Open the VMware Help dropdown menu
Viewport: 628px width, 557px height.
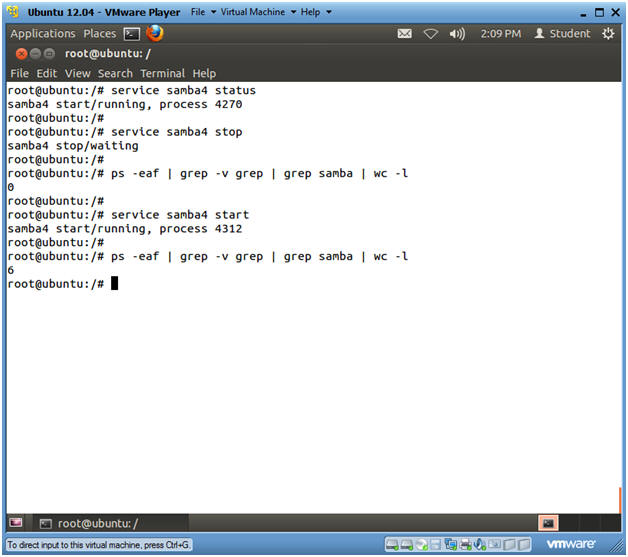(x=316, y=12)
